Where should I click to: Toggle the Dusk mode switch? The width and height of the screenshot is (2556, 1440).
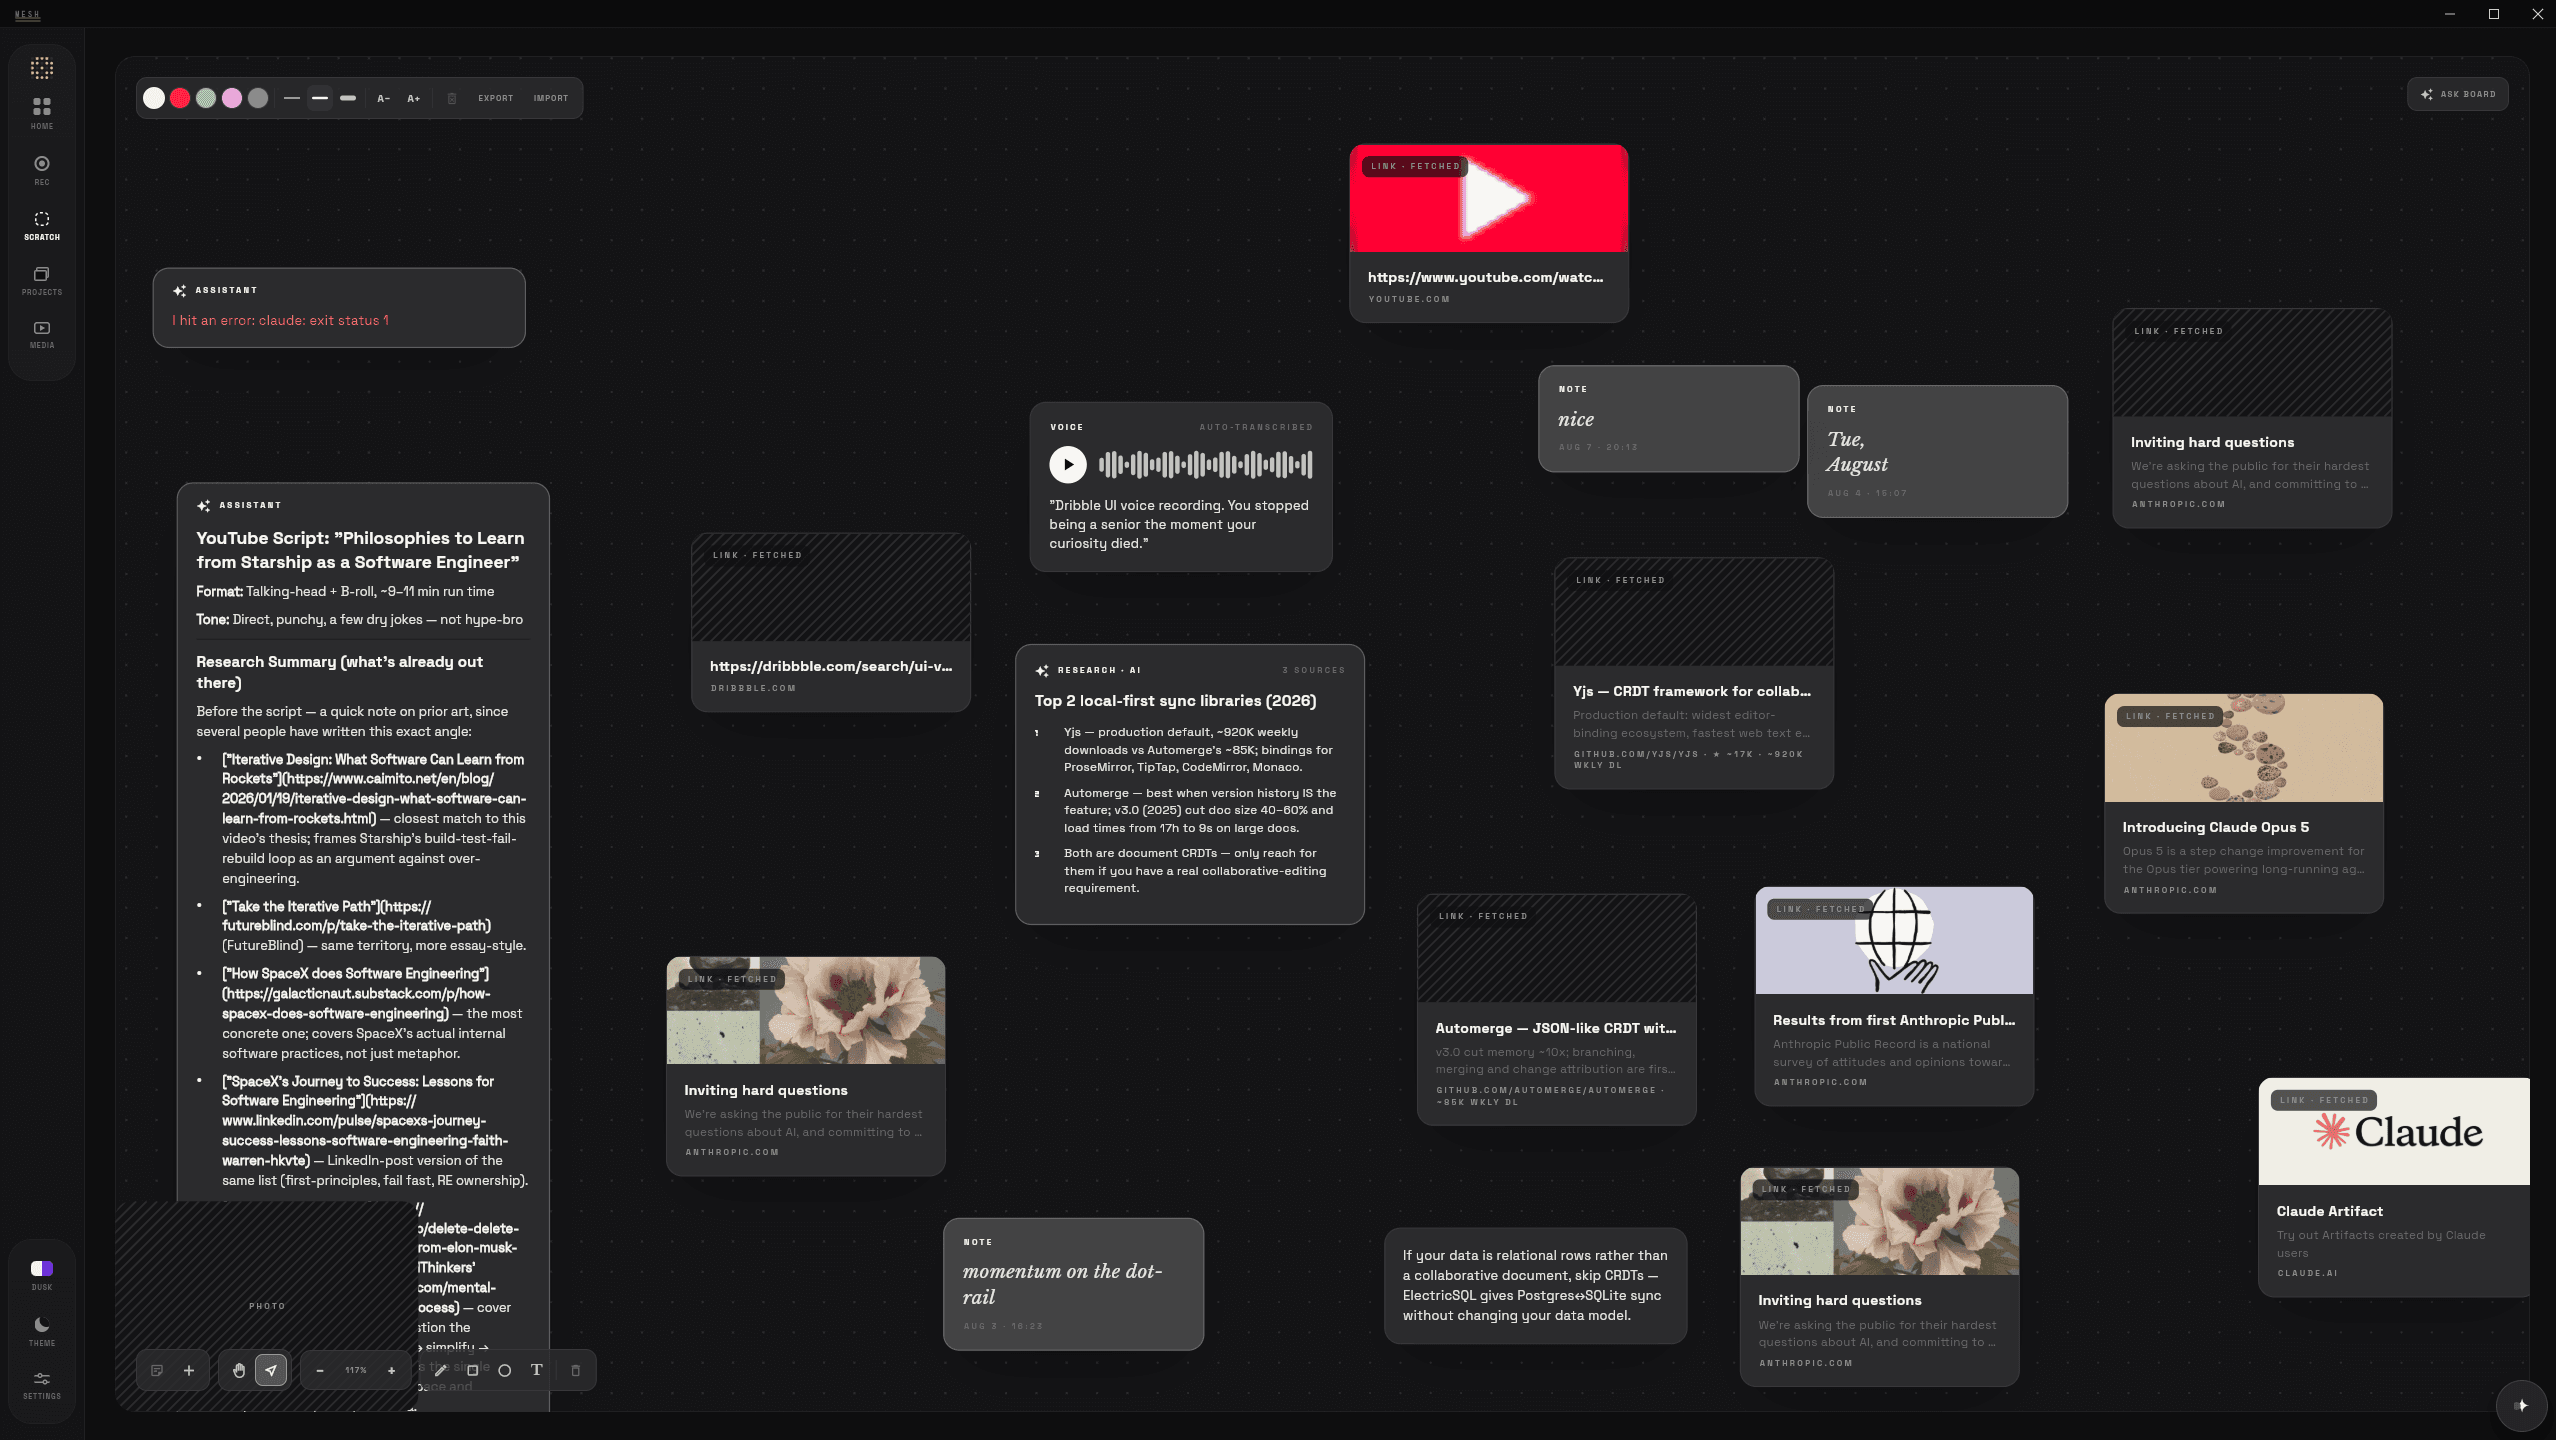42,1268
